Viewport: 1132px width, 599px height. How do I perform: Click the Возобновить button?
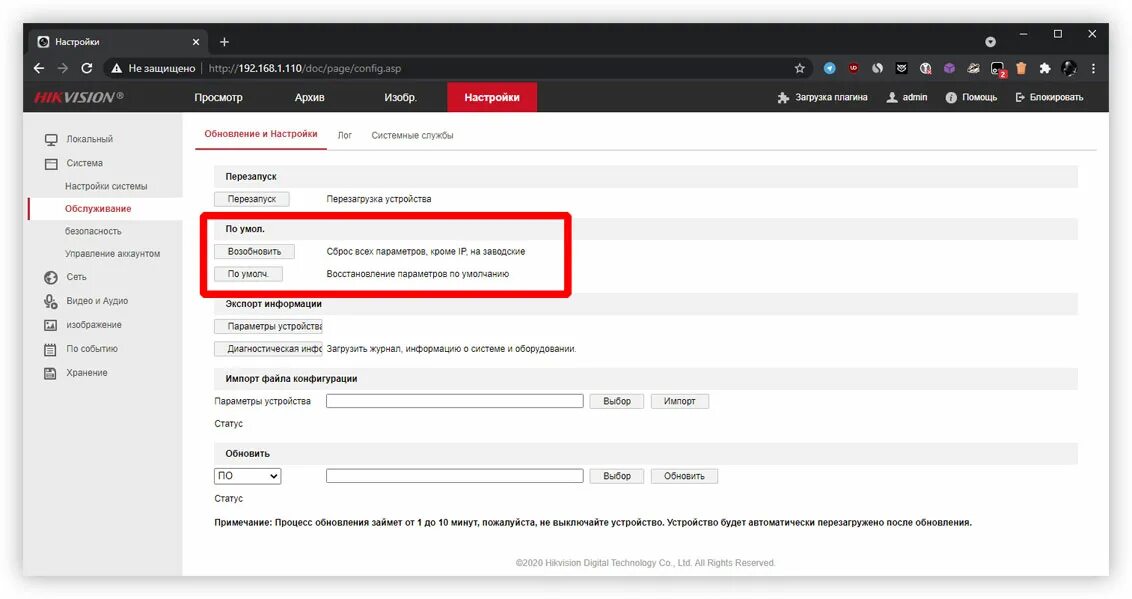(x=254, y=252)
